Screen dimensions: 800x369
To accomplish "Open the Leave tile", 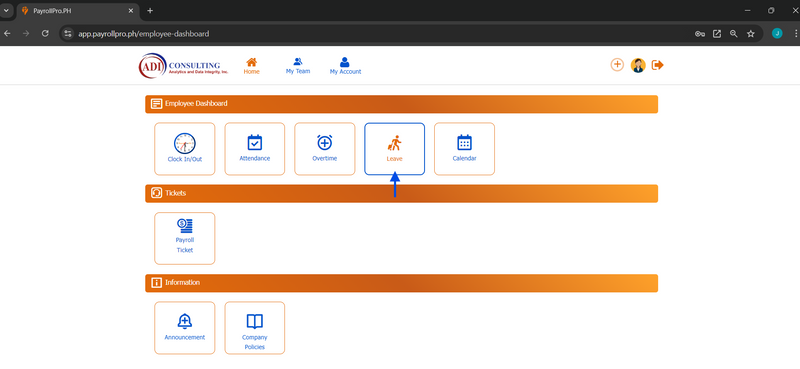I will (x=394, y=149).
